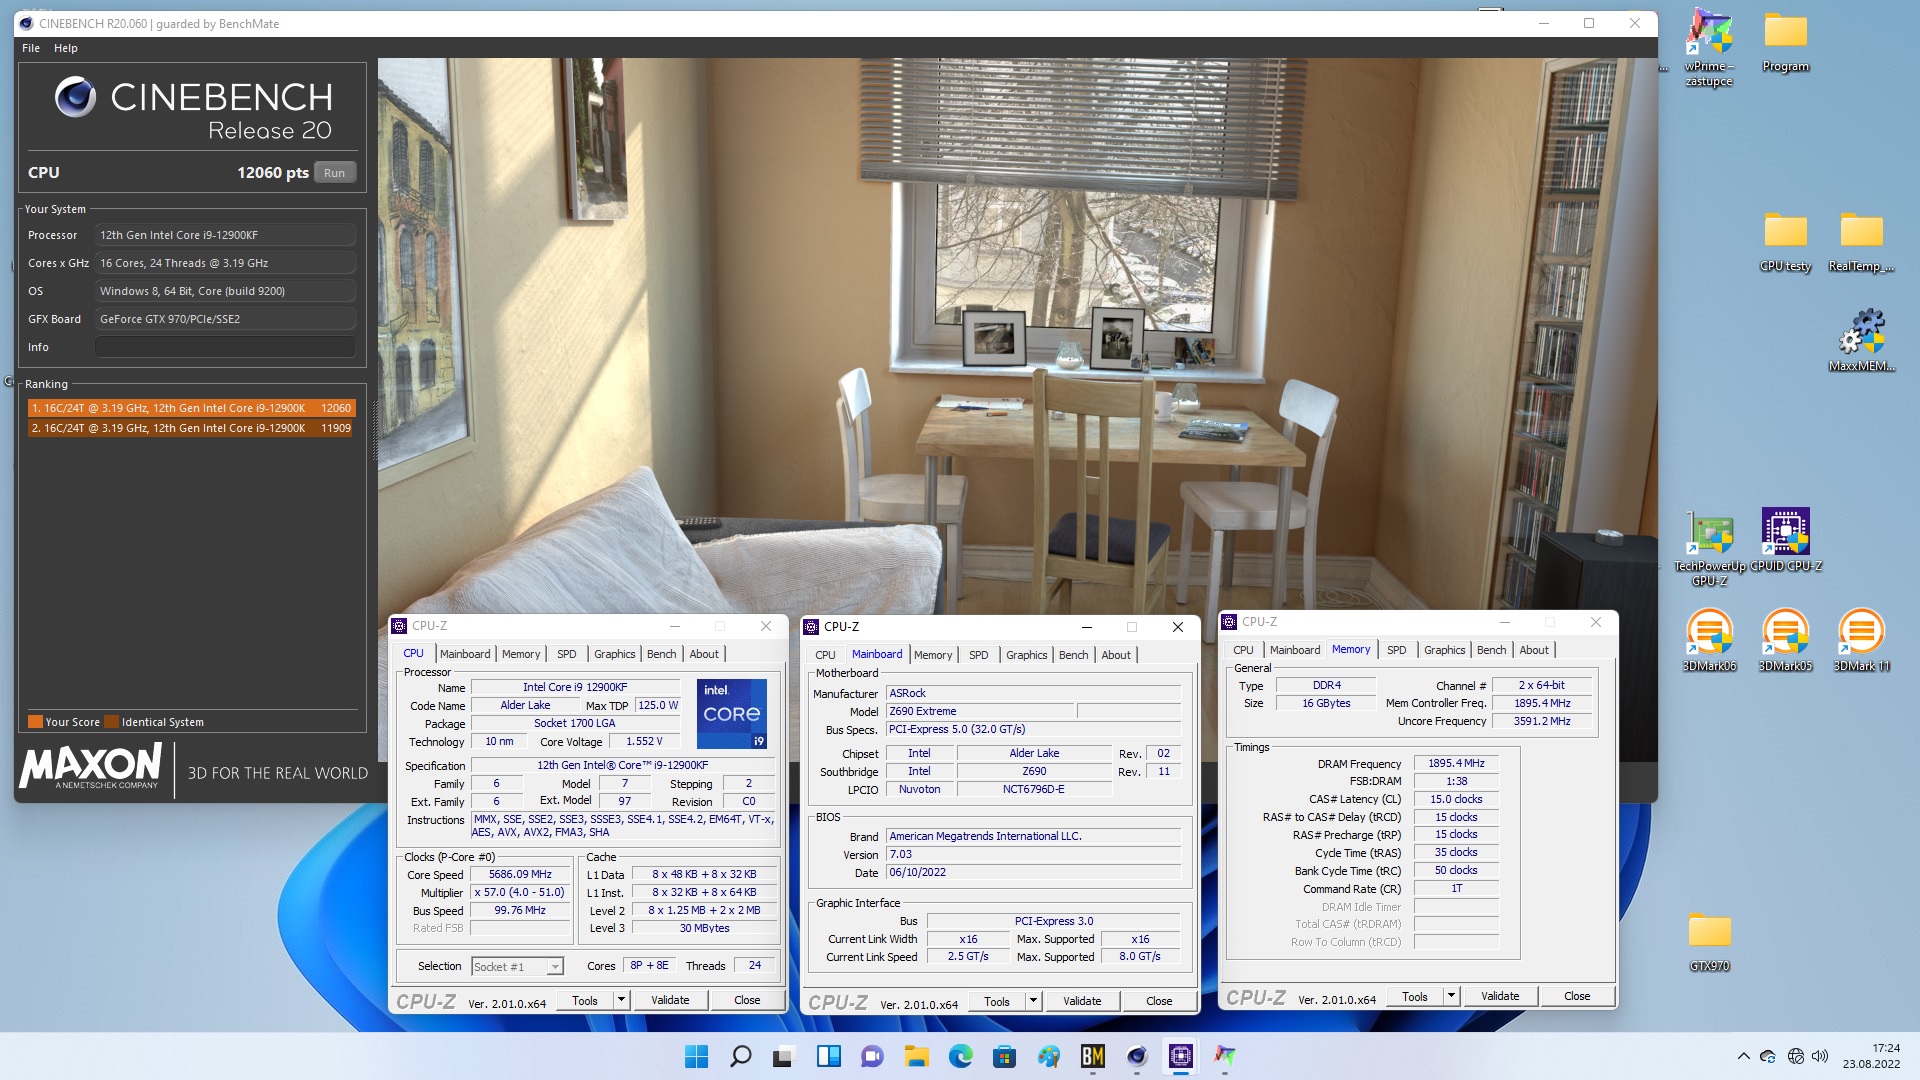Open TechPowerUp GPU-Z desktop shortcut
This screenshot has height=1080, width=1920.
(1709, 548)
